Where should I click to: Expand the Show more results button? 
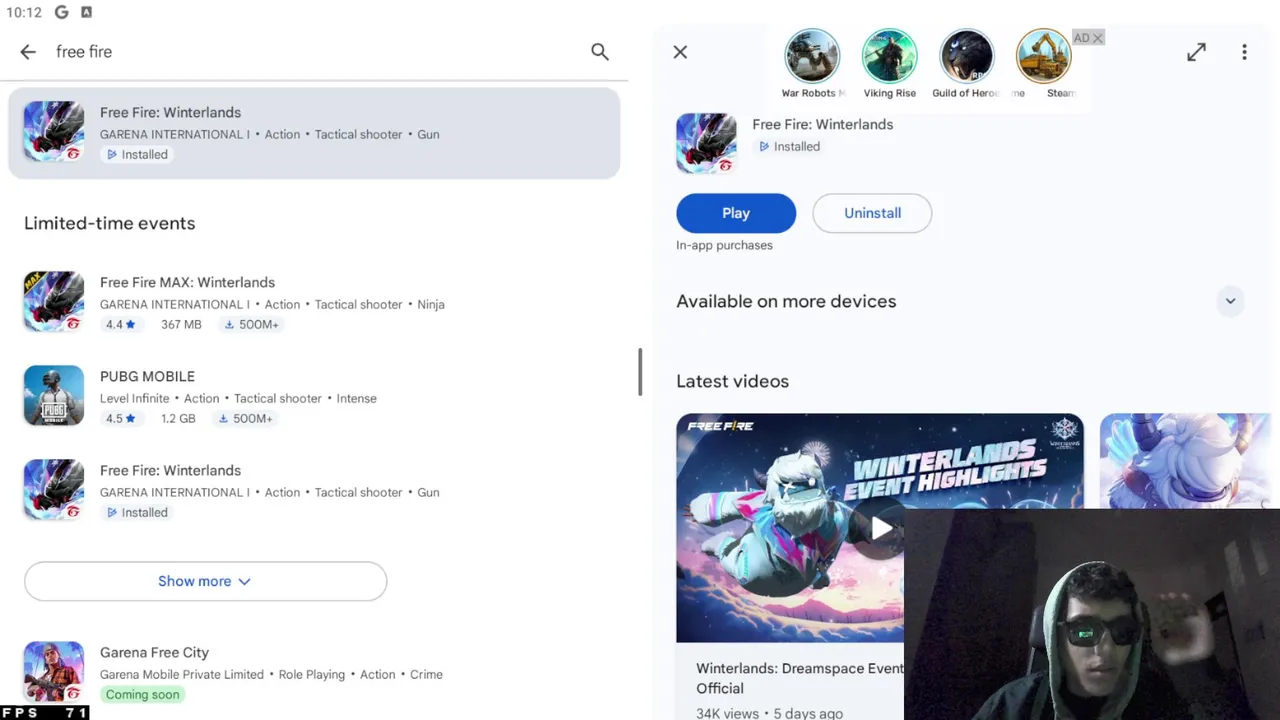[205, 581]
